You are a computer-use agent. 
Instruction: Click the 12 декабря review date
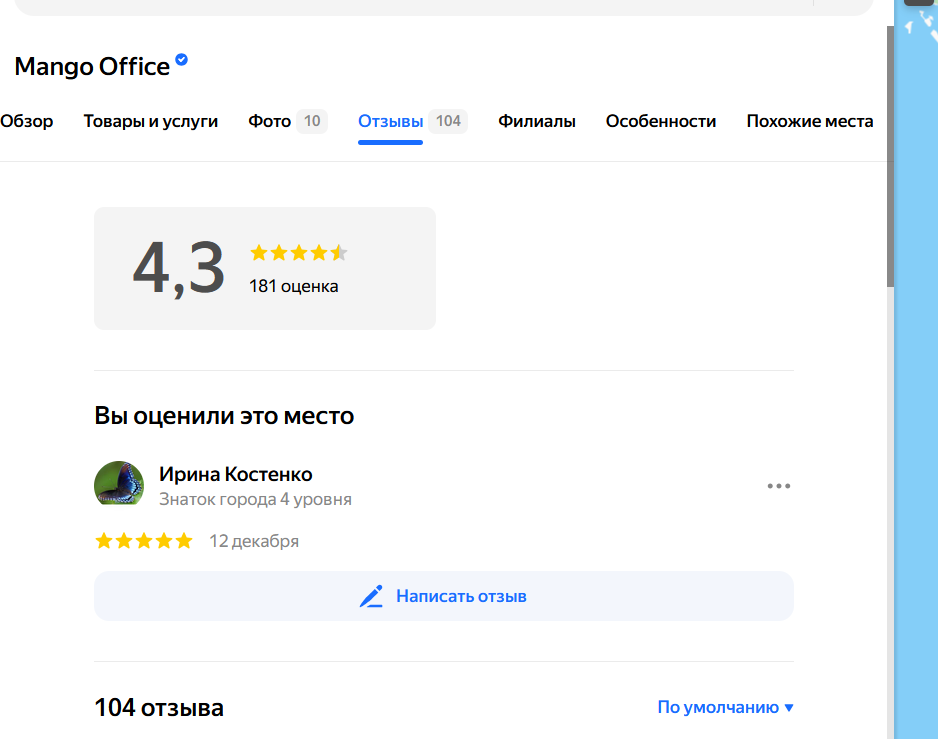coord(254,541)
